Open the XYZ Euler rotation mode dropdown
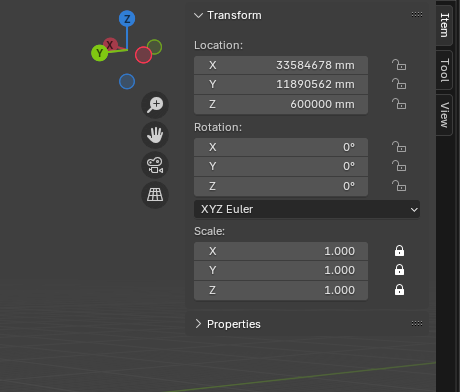Screen dimensions: 460x392 coord(307,209)
